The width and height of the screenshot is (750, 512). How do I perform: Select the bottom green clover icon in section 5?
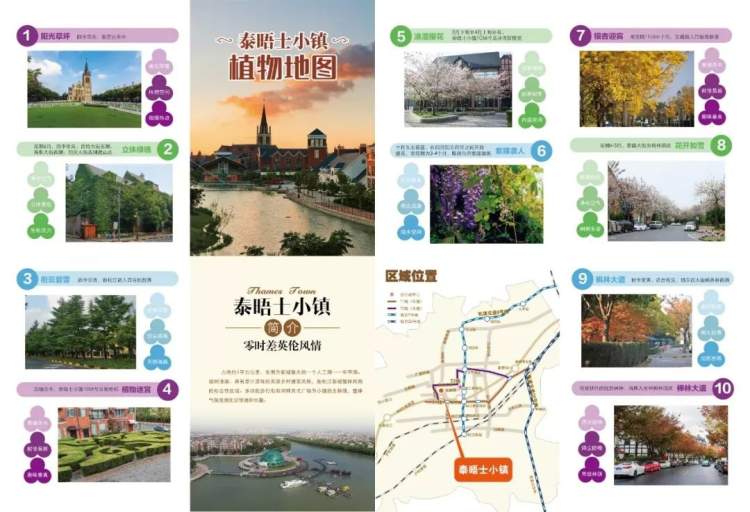tap(532, 116)
